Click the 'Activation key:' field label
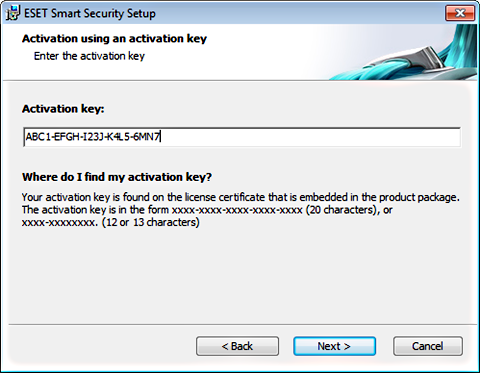The image size is (480, 373). pyautogui.click(x=63, y=109)
